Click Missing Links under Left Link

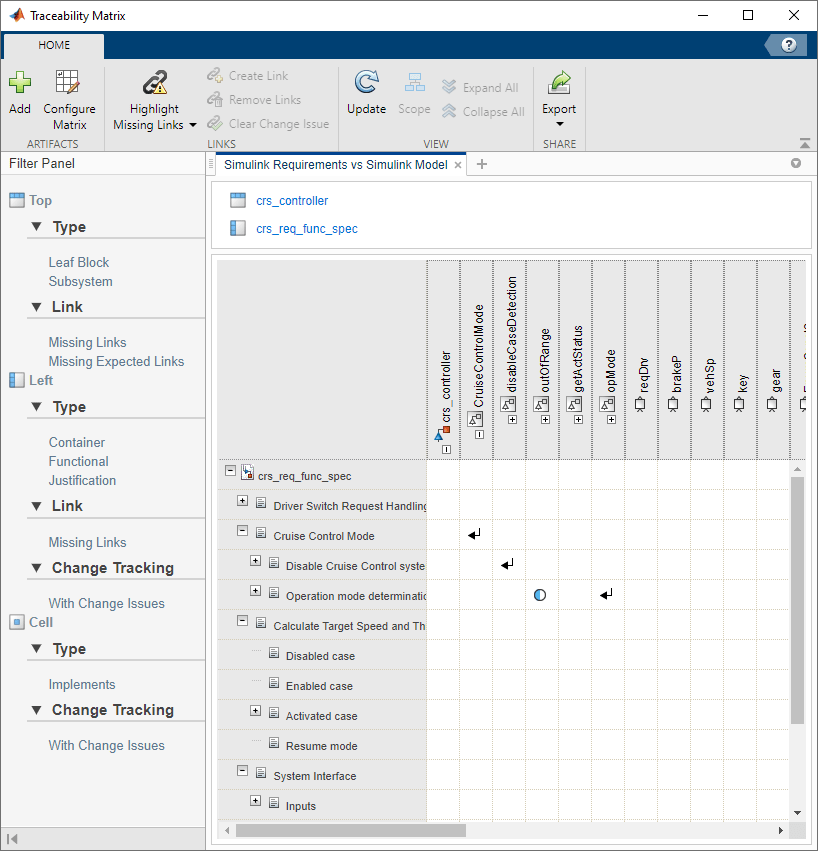87,542
